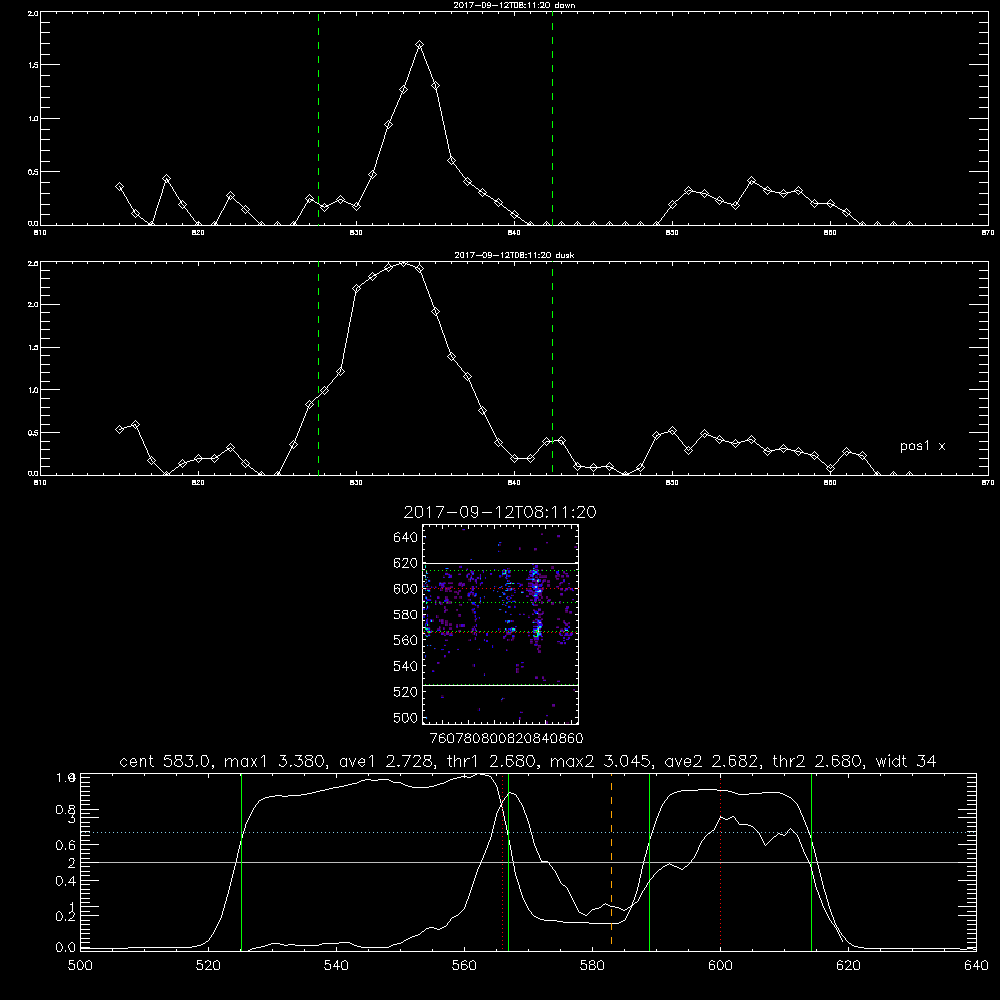Click the red dotted line across the image map

(x=500, y=589)
